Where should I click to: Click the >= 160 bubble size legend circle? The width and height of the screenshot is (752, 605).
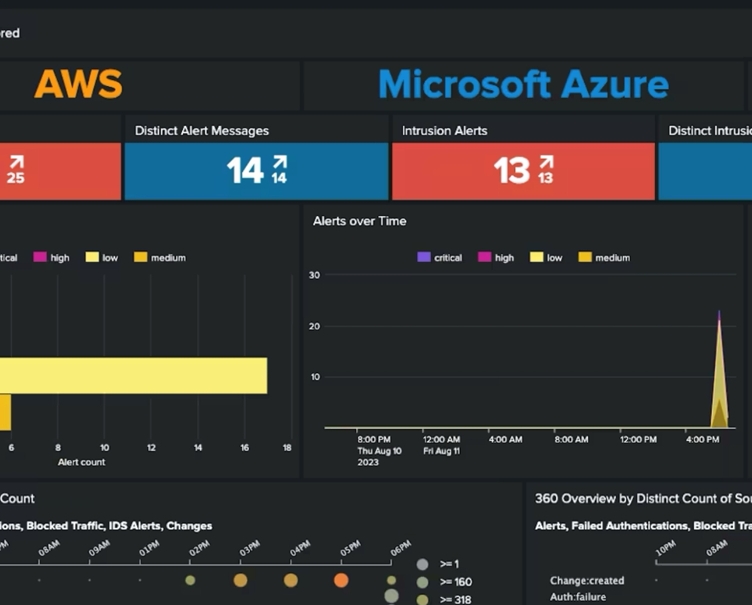423,582
